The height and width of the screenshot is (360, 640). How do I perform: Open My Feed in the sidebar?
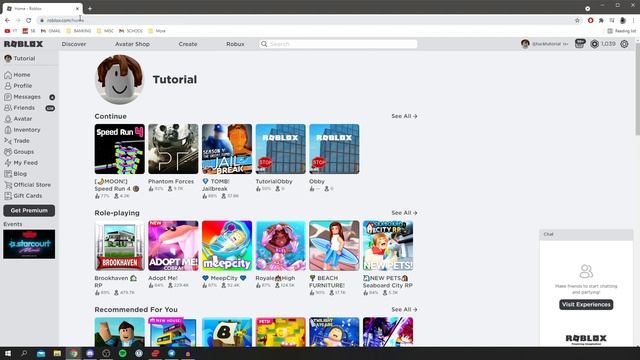click(21, 163)
